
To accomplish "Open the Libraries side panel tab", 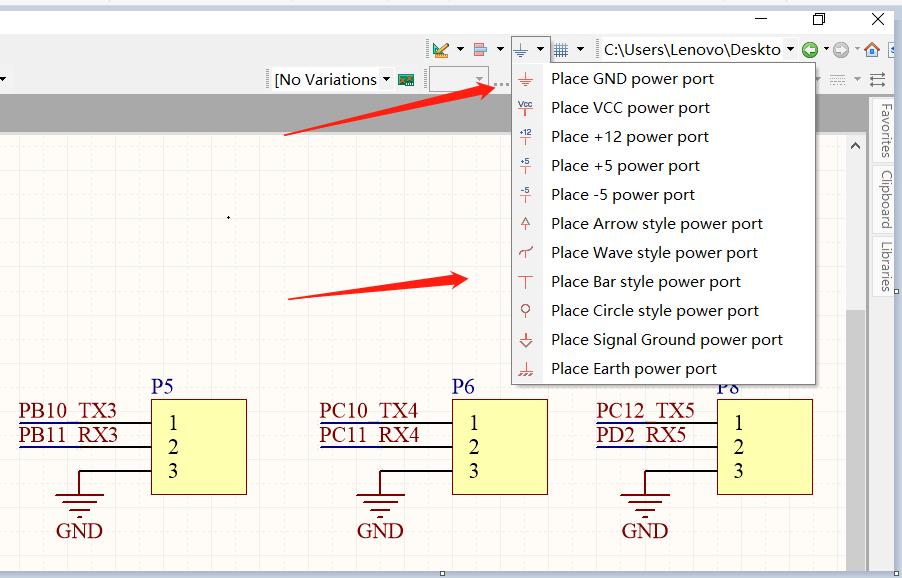I will (x=886, y=266).
